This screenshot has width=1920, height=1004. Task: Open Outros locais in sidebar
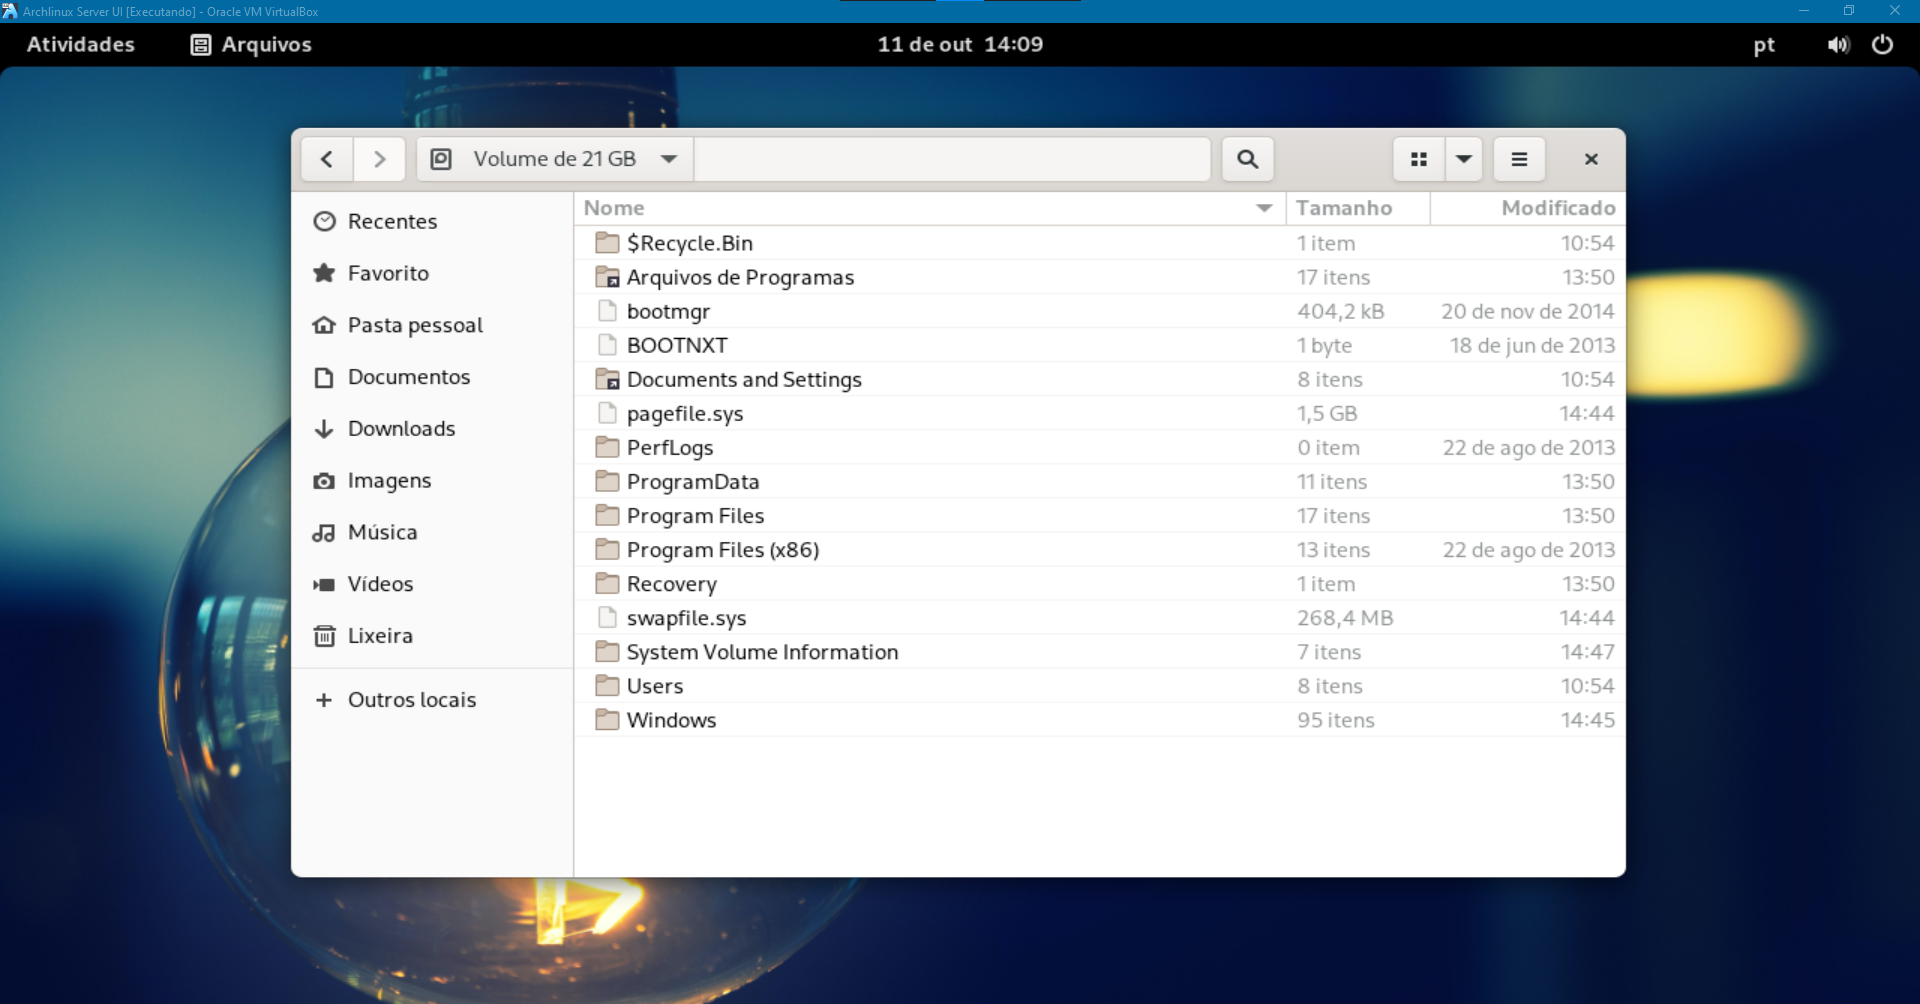click(x=411, y=700)
